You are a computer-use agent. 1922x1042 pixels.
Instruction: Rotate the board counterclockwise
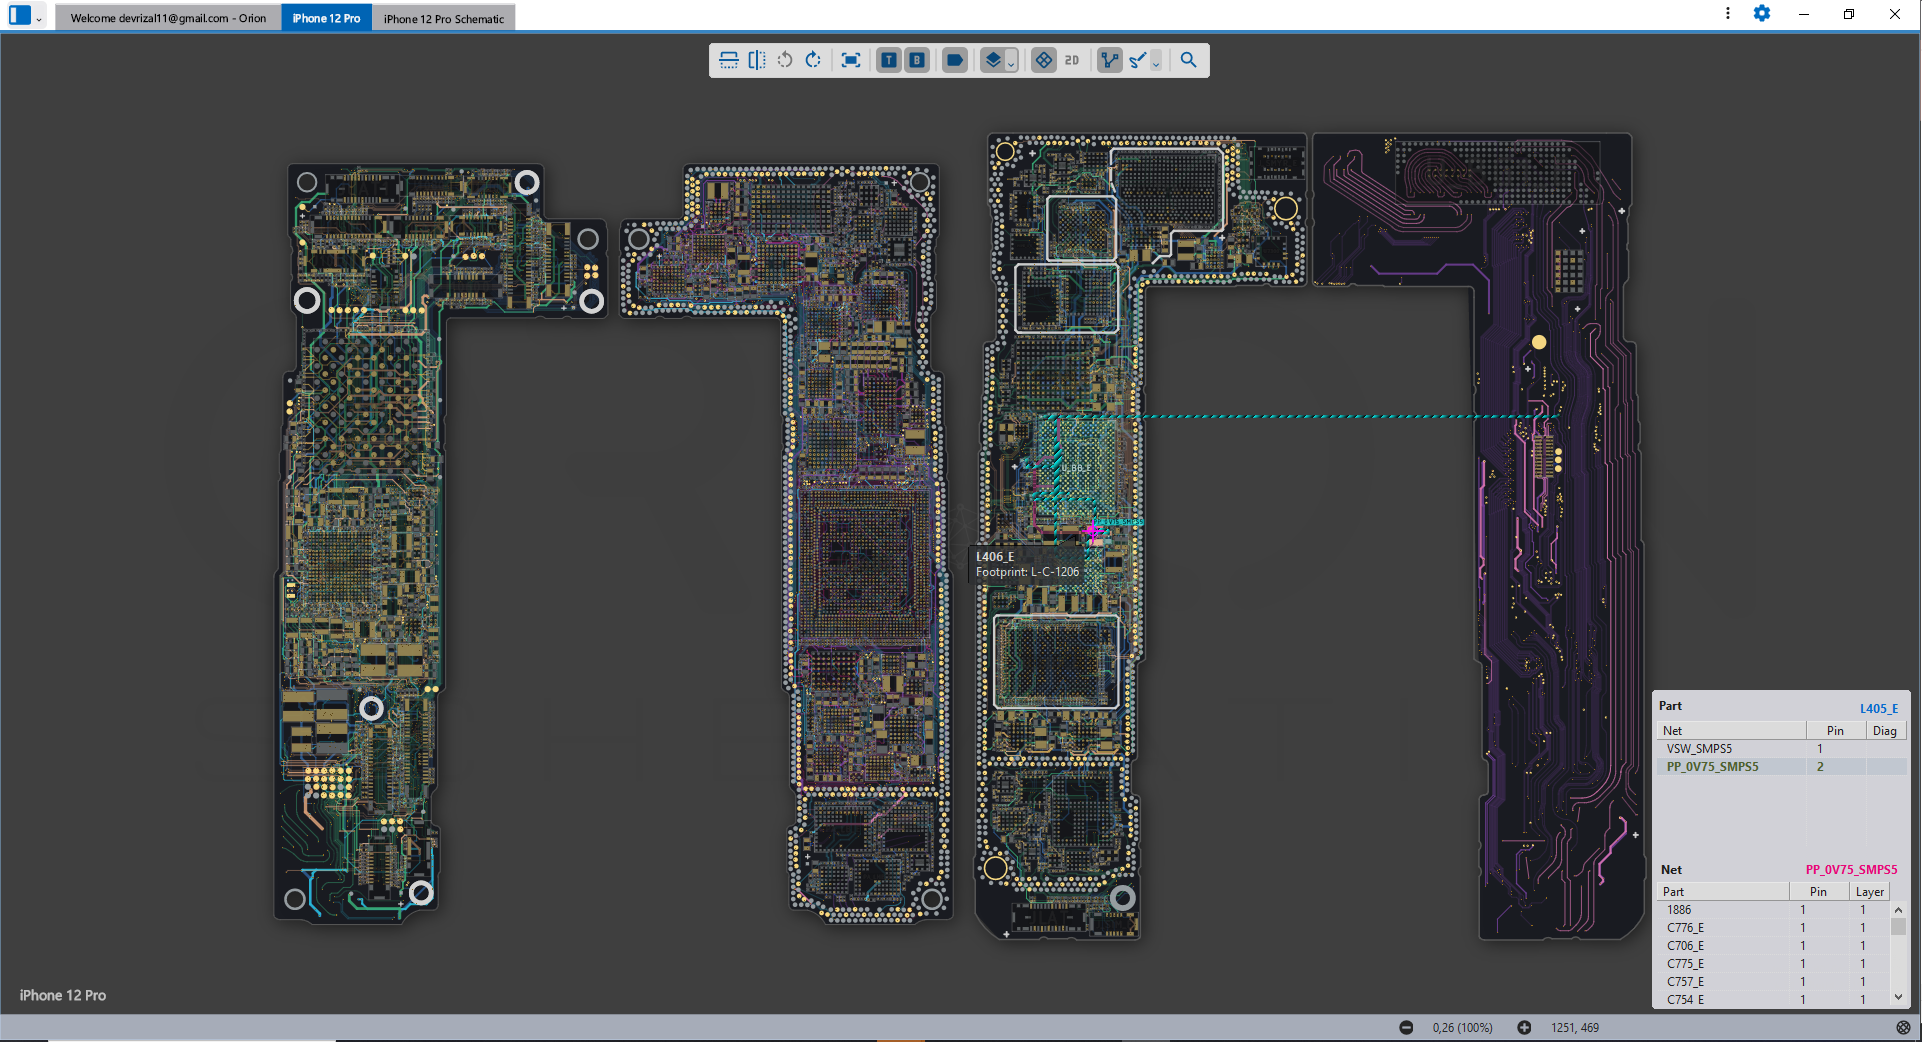(785, 60)
